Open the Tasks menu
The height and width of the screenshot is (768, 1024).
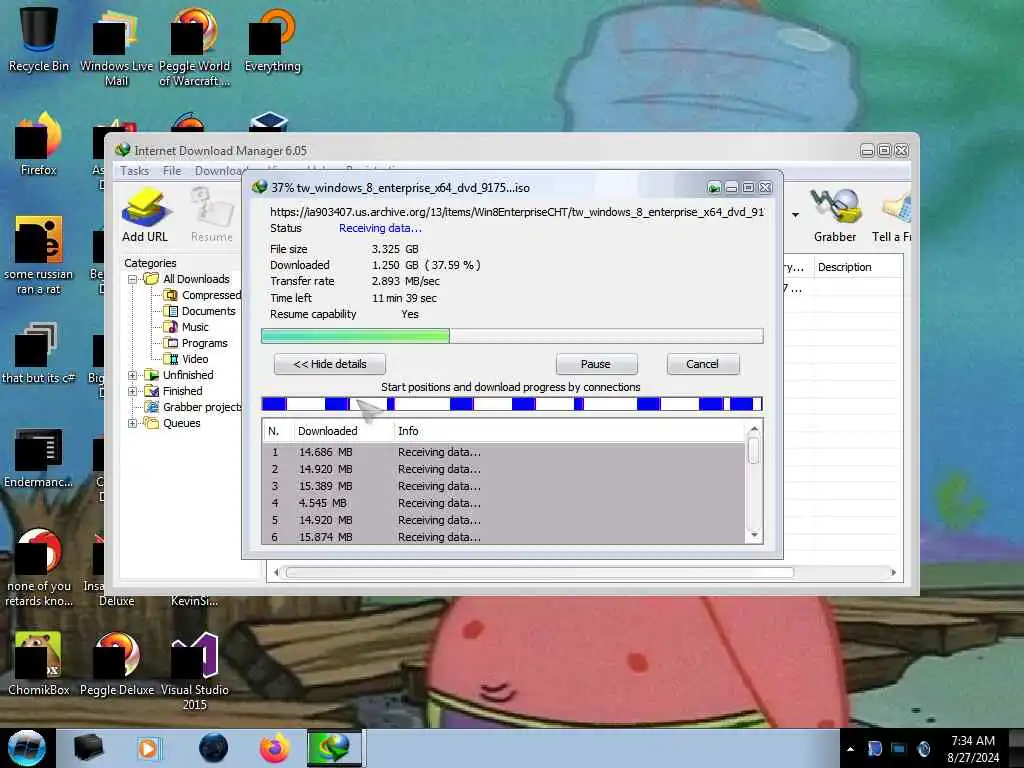click(x=135, y=170)
